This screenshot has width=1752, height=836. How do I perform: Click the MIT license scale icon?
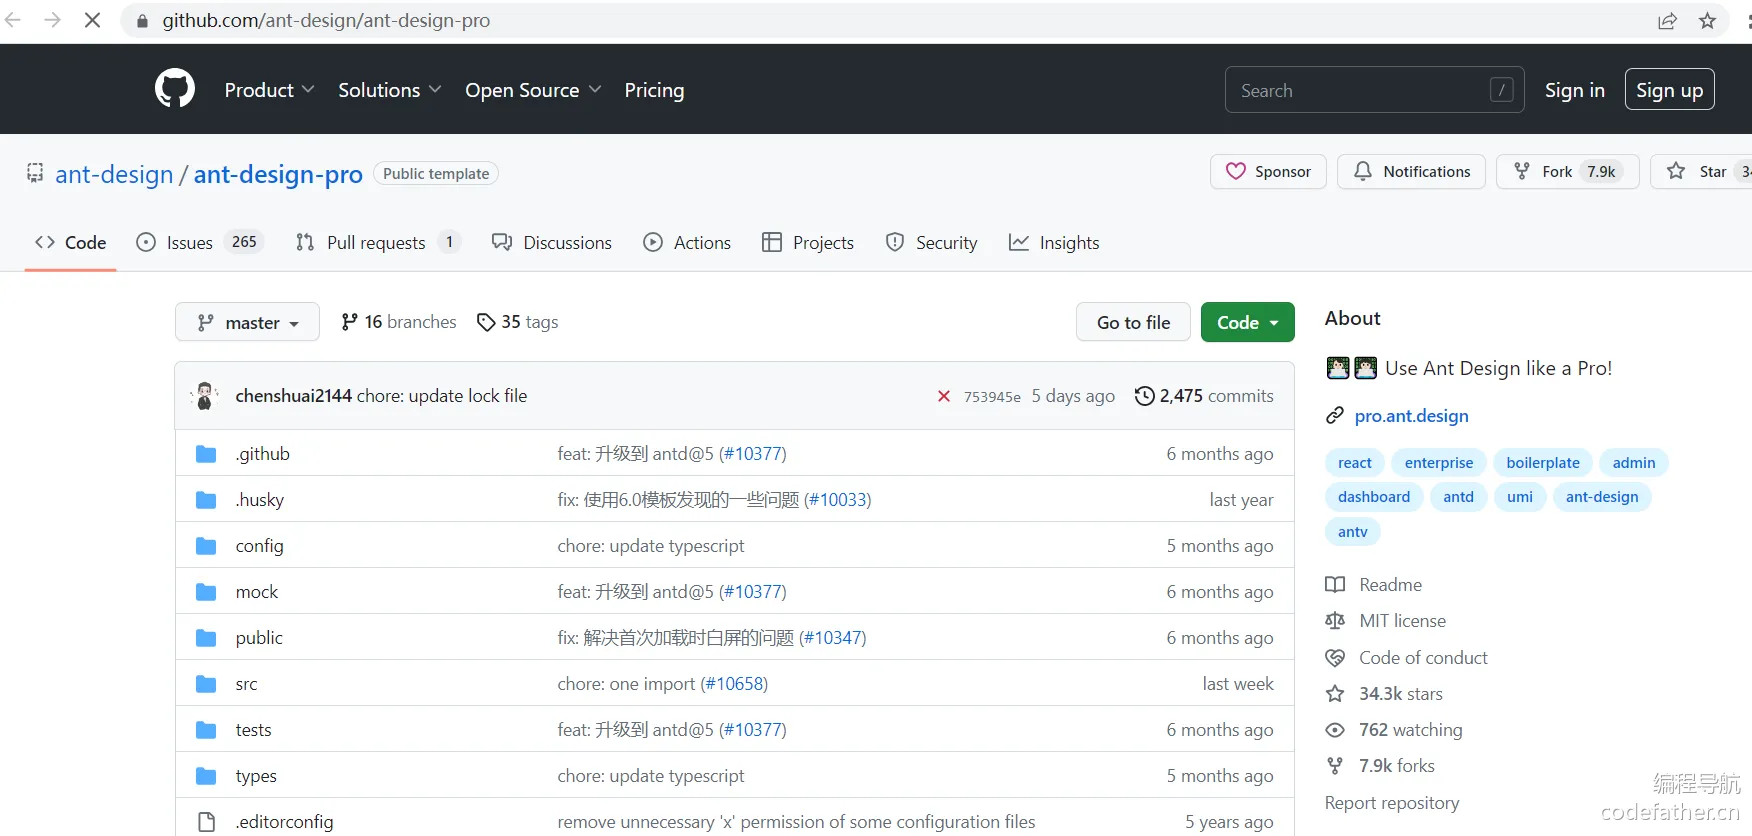(x=1335, y=621)
